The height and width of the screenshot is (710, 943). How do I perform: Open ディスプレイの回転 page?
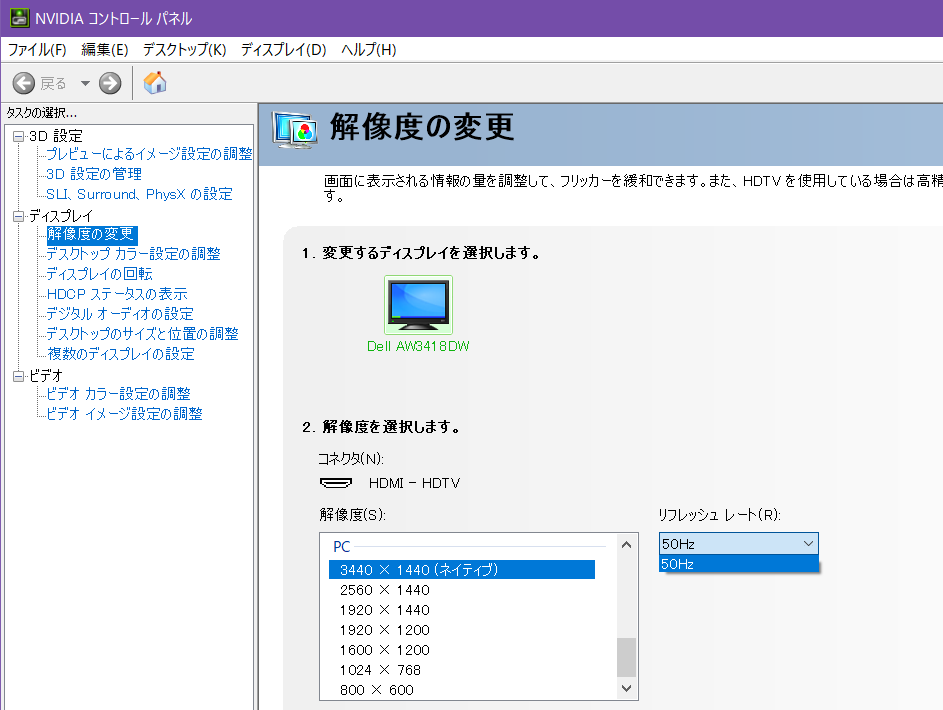[99, 274]
